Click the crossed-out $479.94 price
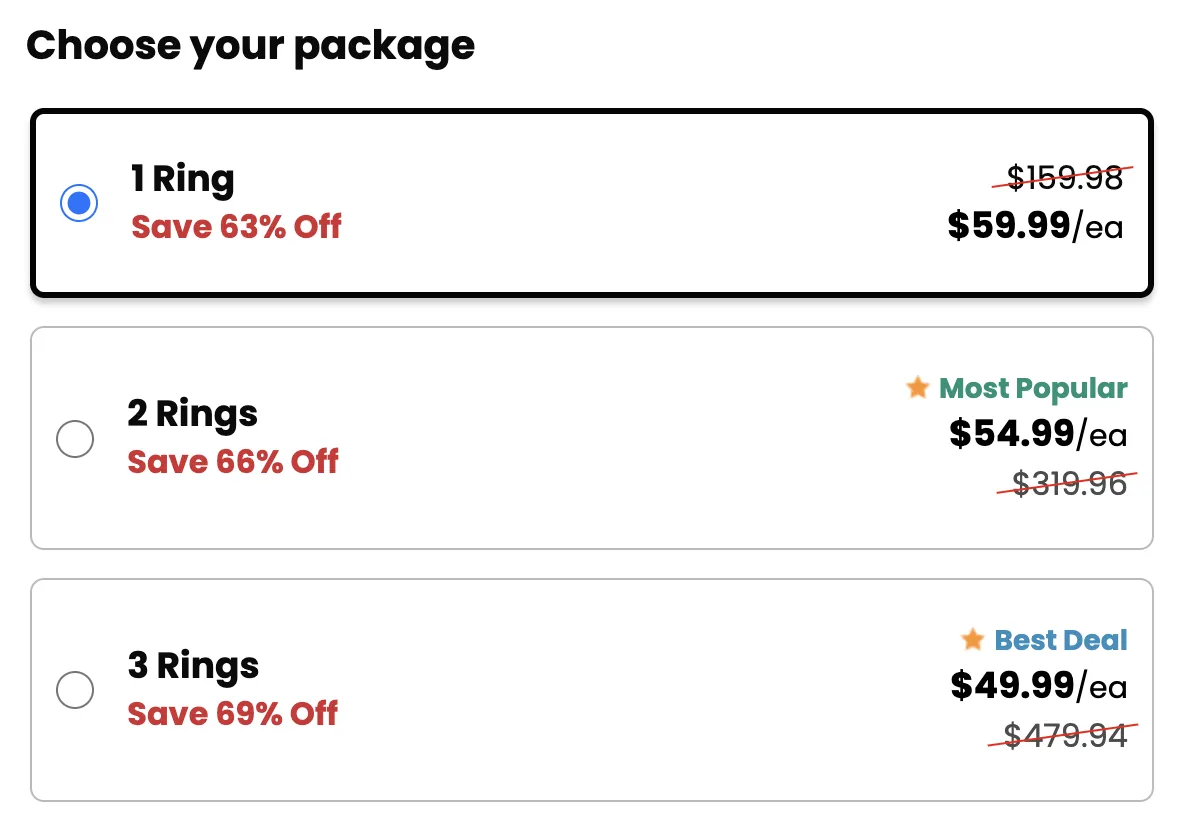The image size is (1190, 826). [1065, 736]
